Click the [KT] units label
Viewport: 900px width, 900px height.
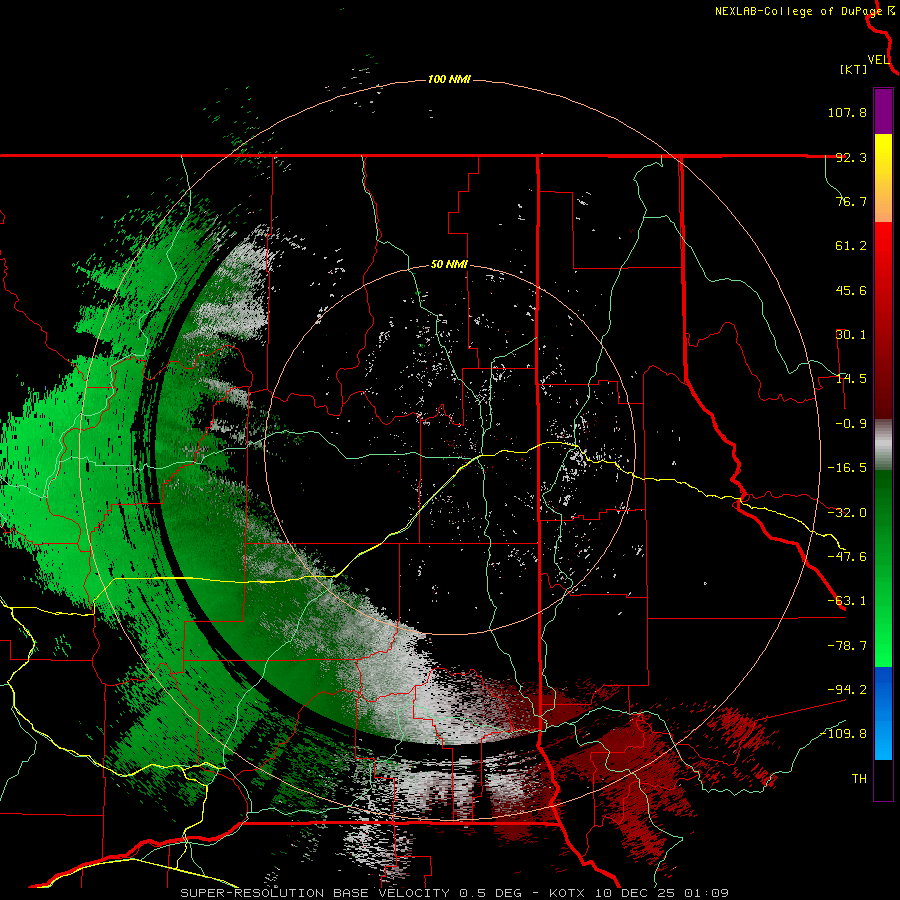(x=854, y=69)
